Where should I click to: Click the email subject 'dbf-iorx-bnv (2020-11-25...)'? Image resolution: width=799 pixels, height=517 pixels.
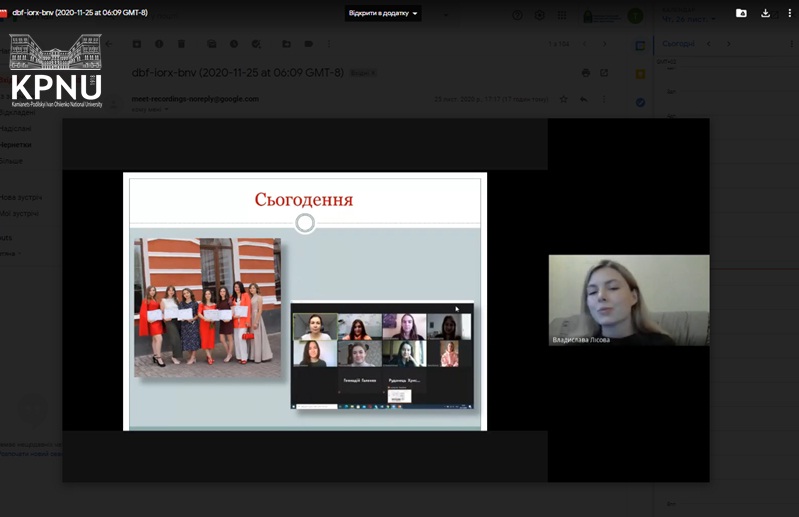(238, 73)
